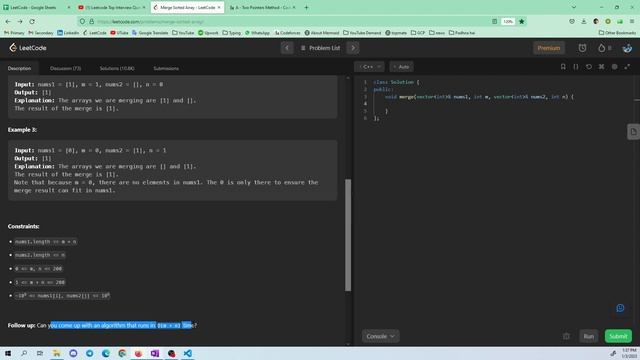The height and width of the screenshot is (360, 640).
Task: Close the Merge Sorted Array tab
Action: tap(219, 7)
